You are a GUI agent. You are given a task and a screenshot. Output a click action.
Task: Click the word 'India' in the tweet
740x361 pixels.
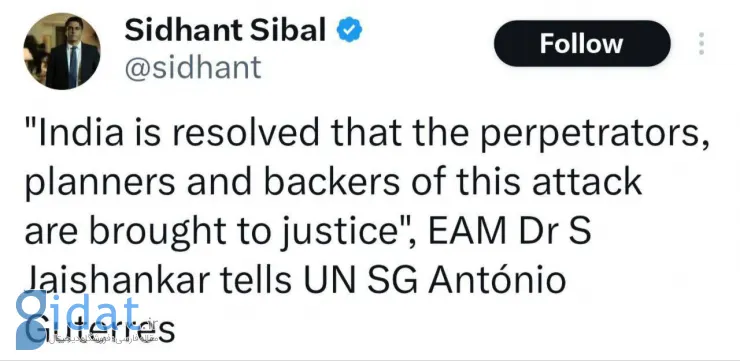click(x=81, y=134)
